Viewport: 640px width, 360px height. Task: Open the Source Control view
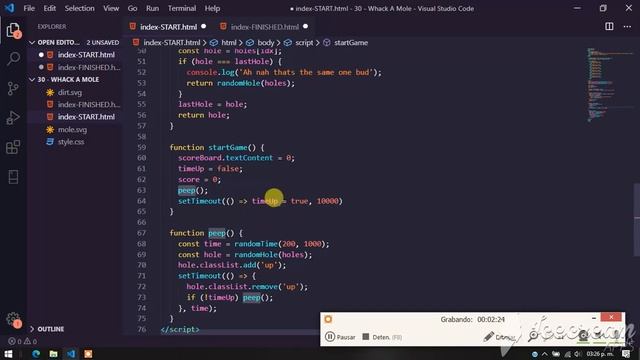tap(13, 88)
